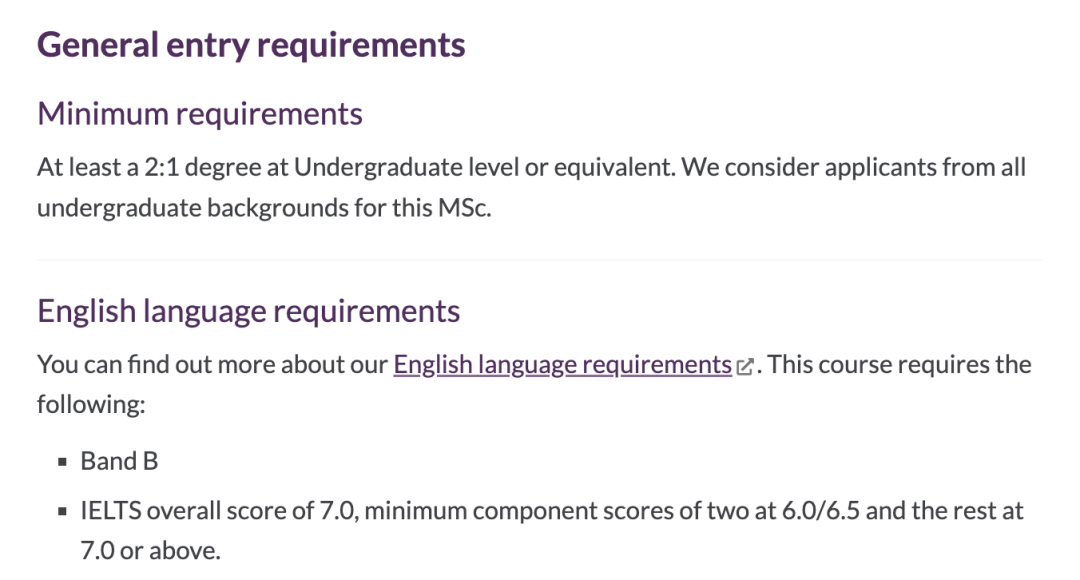
Task: Select the Band B list item text
Action: tap(119, 461)
